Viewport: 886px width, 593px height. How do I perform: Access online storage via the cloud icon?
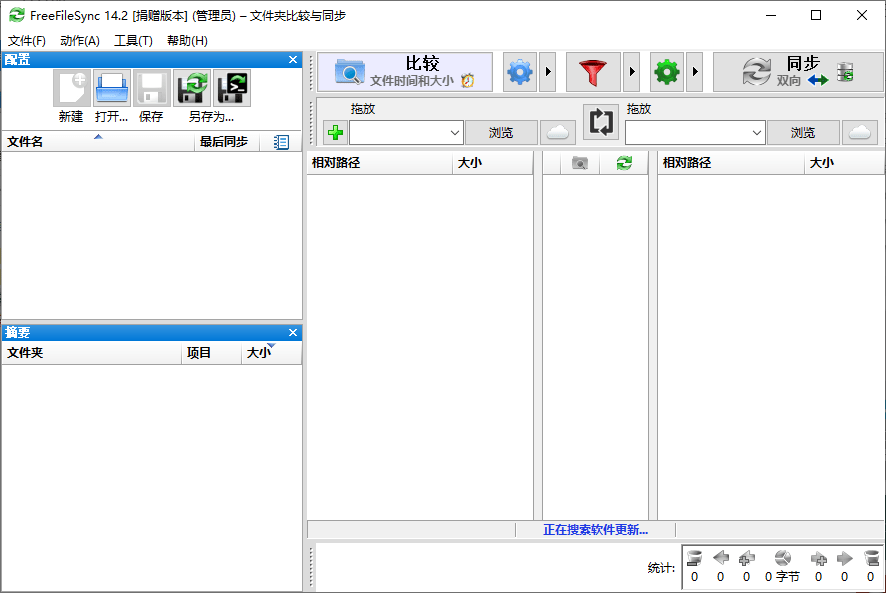tap(558, 131)
